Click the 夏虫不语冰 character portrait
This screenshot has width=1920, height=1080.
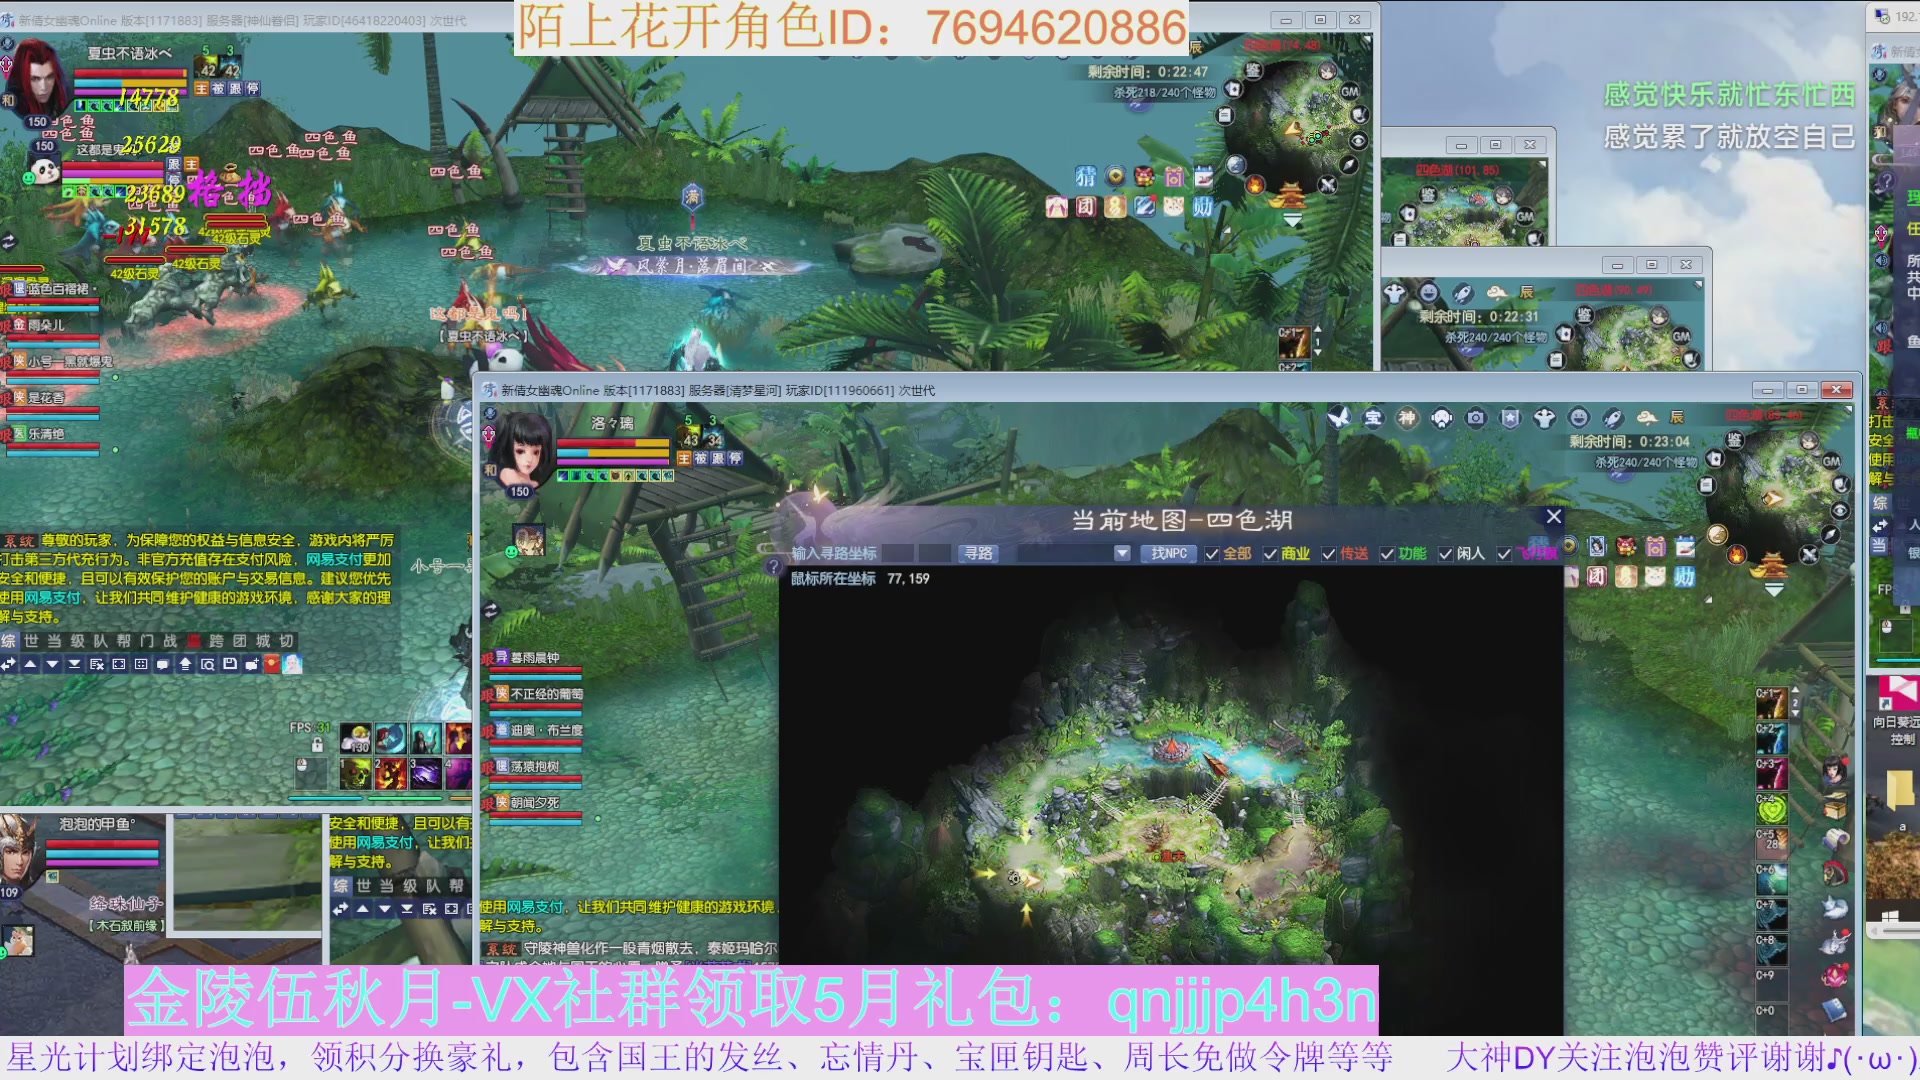point(38,77)
